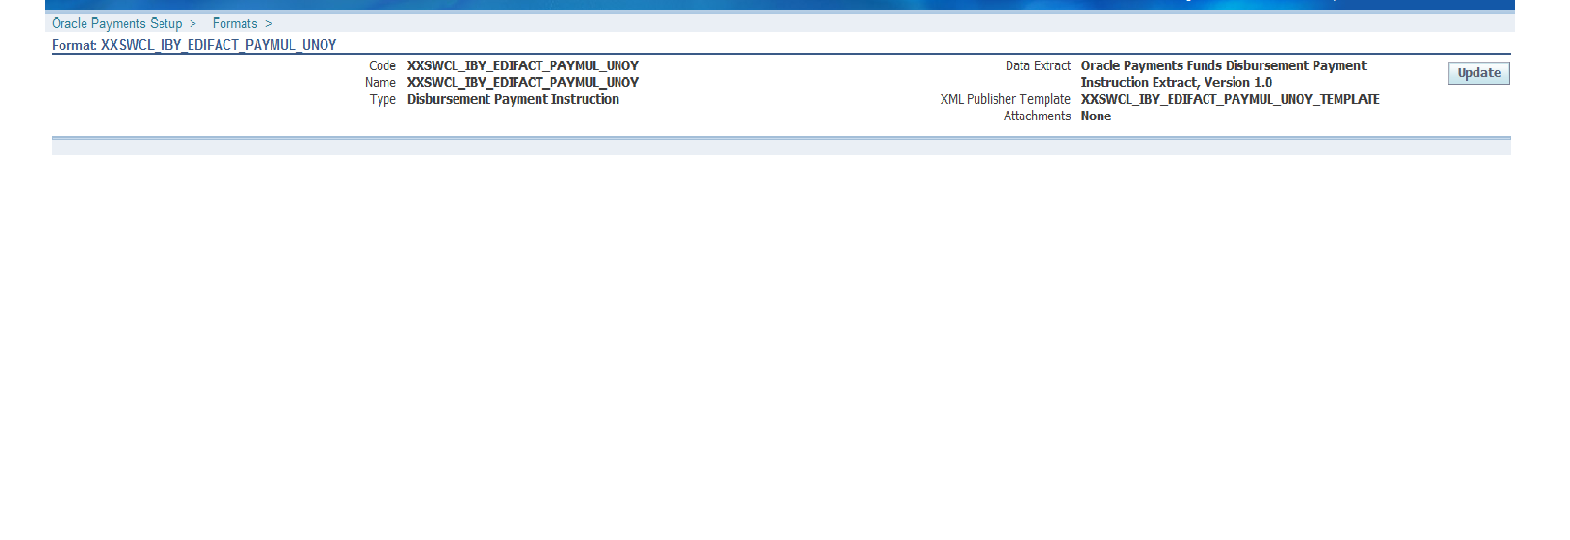Click the XML Publisher Template label
The width and height of the screenshot is (1570, 540).
pos(1005,100)
